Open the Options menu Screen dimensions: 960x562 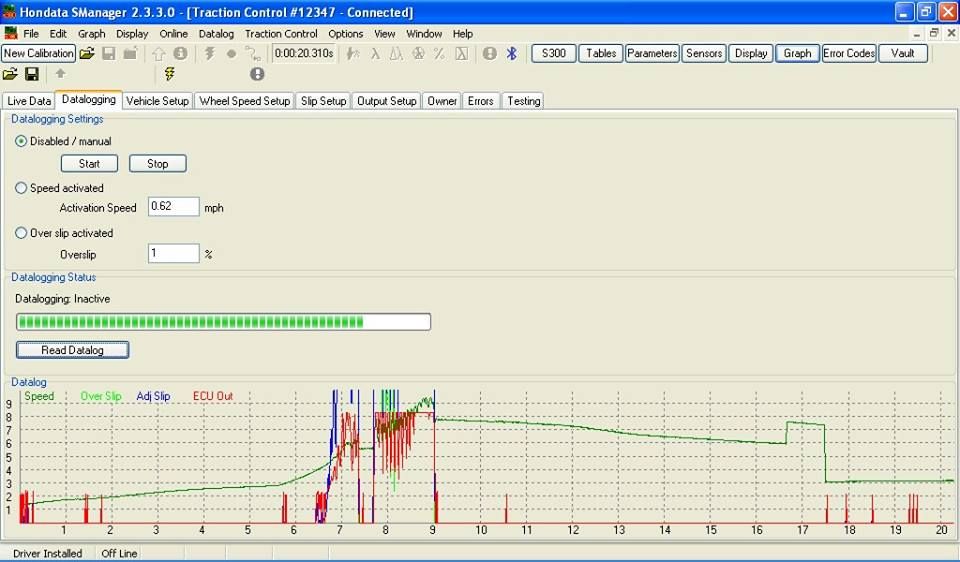345,34
